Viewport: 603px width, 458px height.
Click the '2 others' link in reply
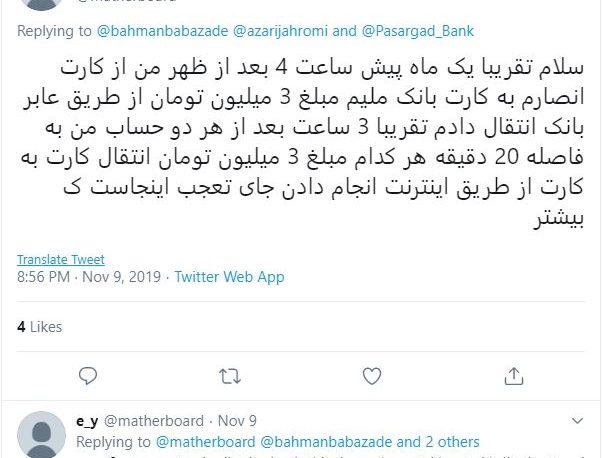[452, 442]
